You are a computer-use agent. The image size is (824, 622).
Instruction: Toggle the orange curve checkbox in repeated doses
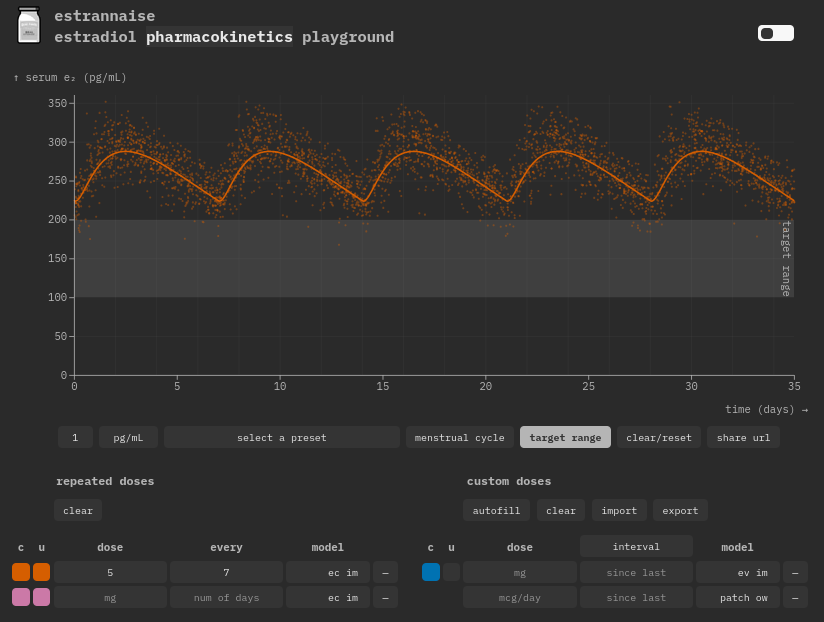(21, 572)
